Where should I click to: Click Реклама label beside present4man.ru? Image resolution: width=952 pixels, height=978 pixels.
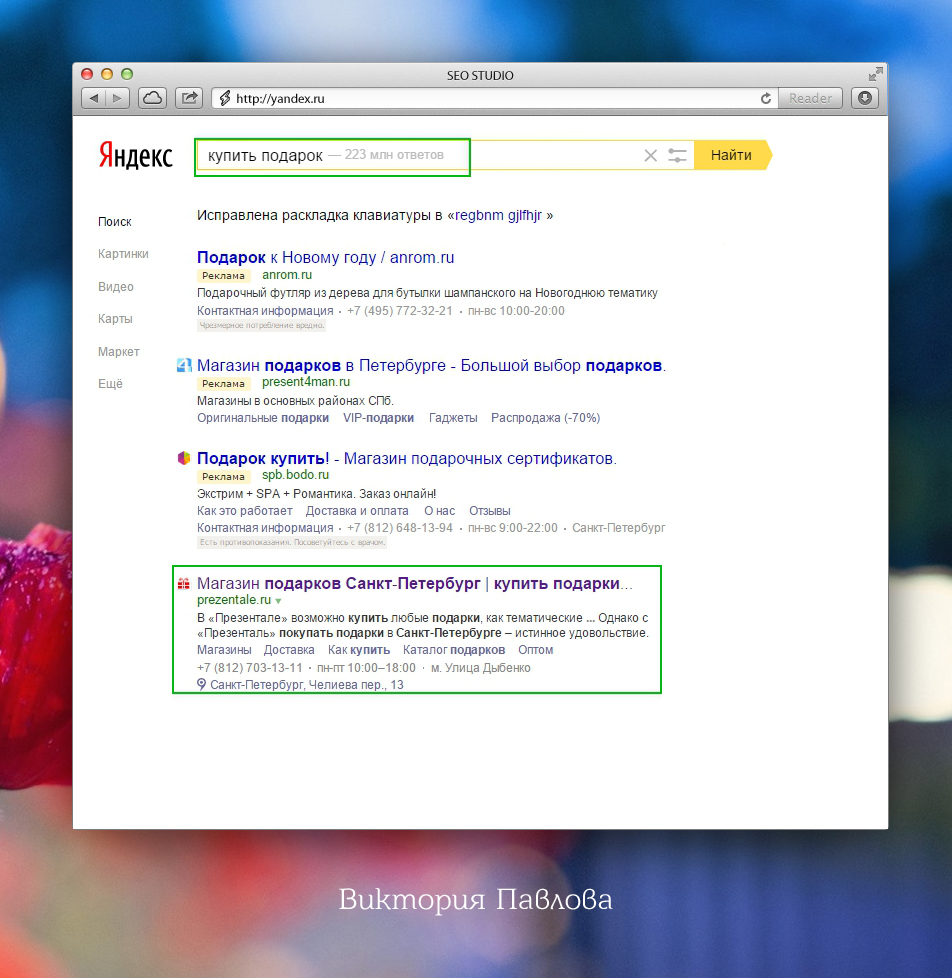click(x=223, y=384)
